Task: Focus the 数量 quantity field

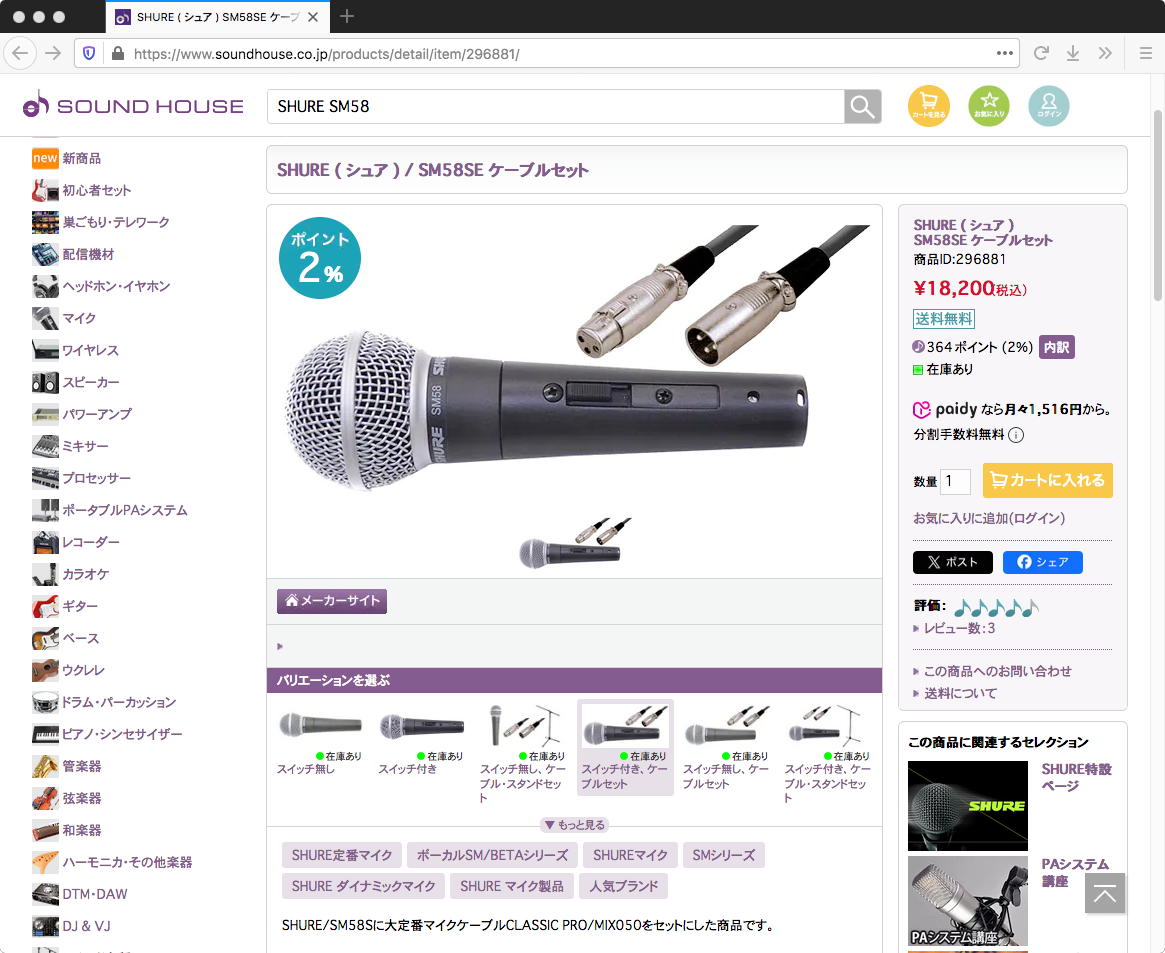Action: pyautogui.click(x=955, y=481)
